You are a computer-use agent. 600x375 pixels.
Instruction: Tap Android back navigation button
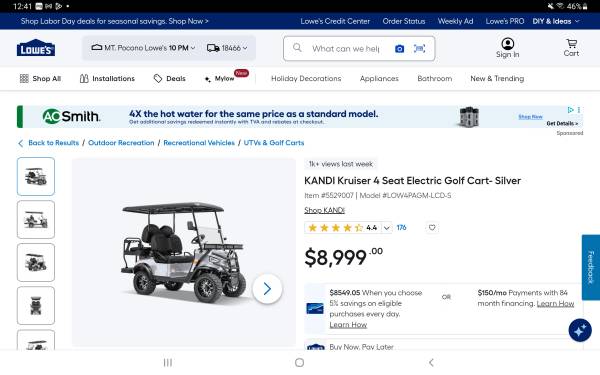pos(431,362)
